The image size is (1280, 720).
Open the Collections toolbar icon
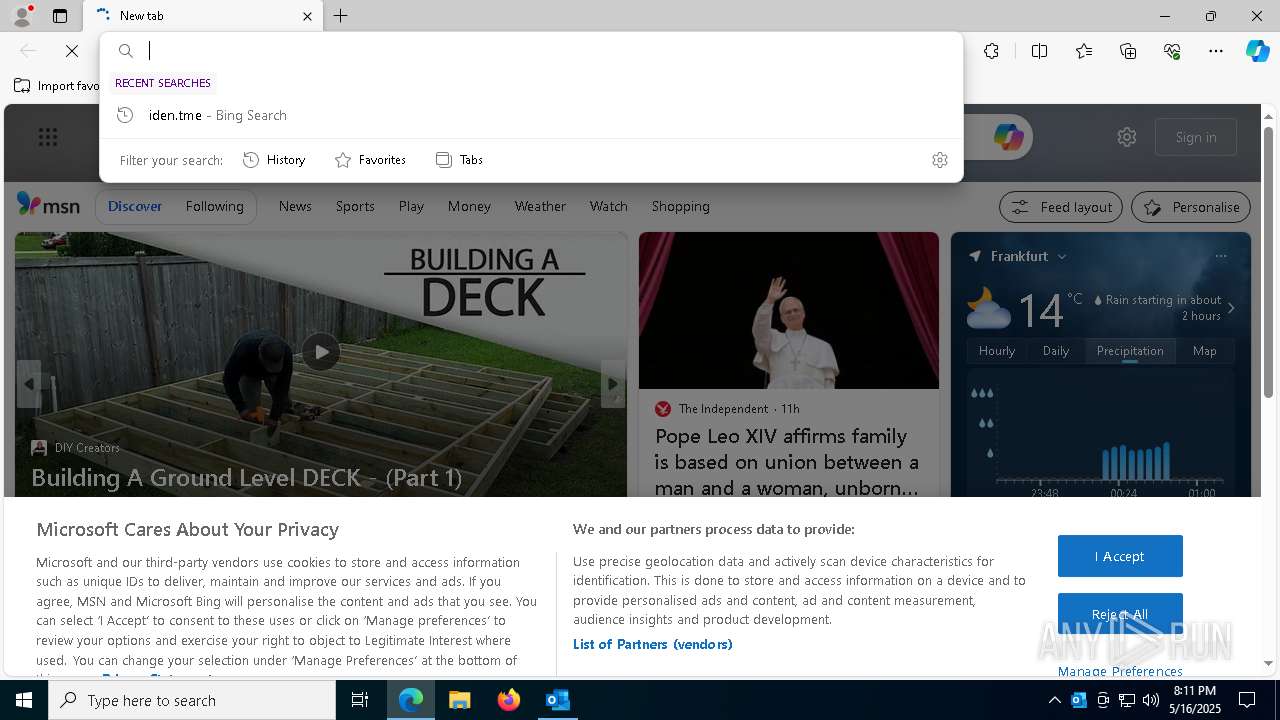[1128, 51]
